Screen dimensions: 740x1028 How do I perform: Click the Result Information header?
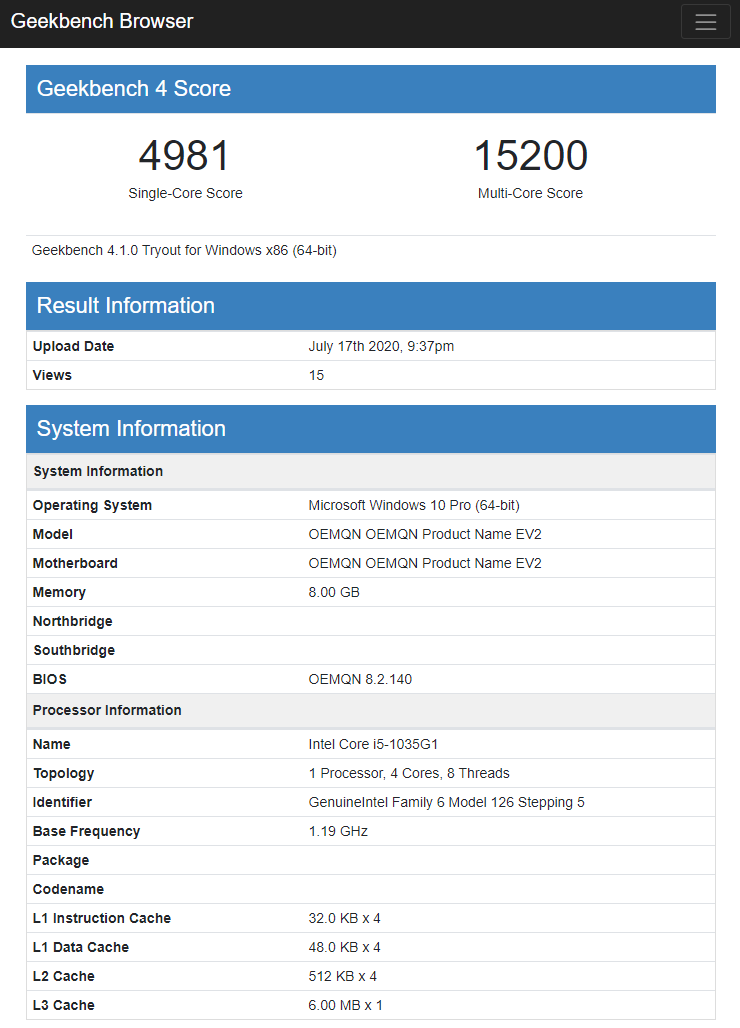[x=371, y=306]
